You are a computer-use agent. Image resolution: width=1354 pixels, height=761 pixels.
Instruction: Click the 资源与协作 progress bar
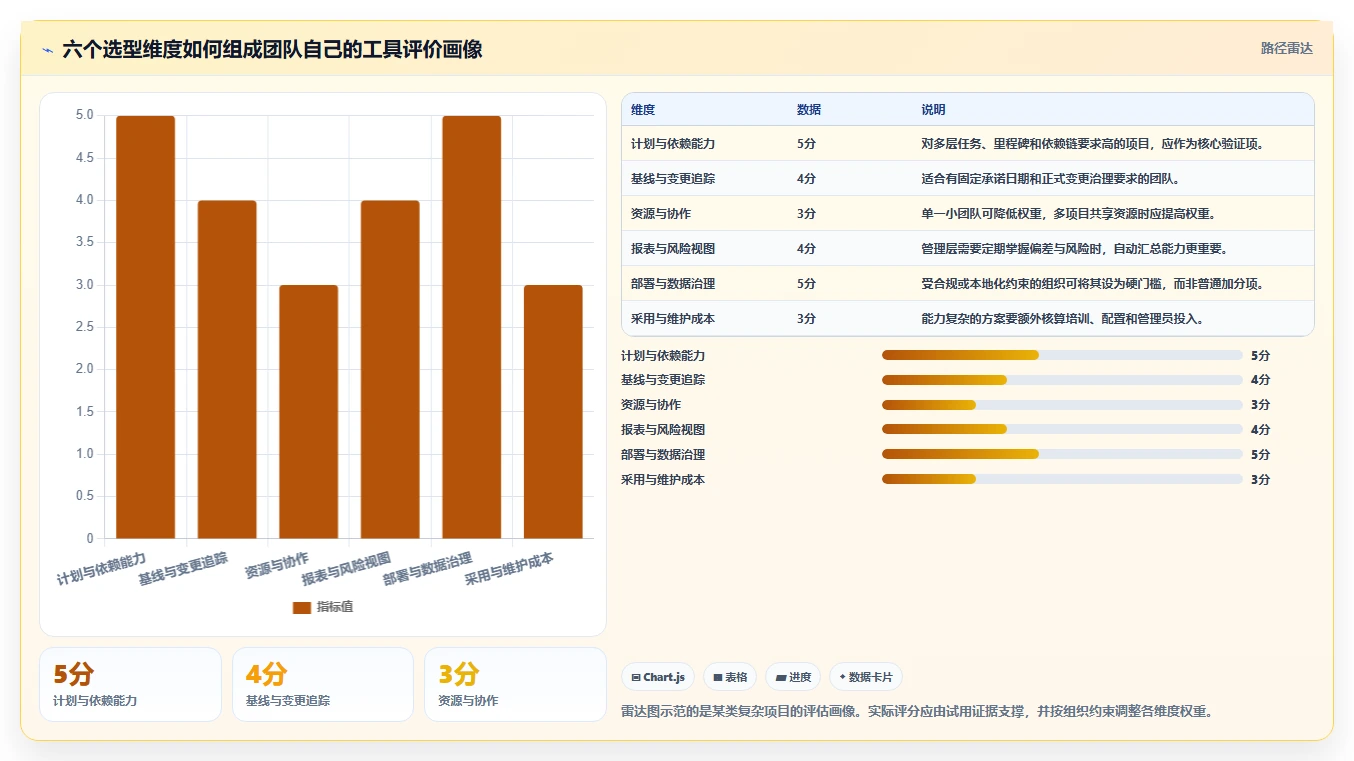pyautogui.click(x=1062, y=405)
